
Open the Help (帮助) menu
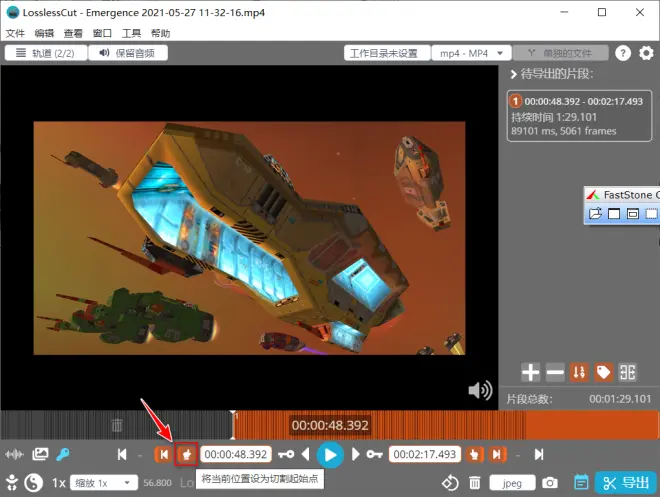[x=160, y=33]
